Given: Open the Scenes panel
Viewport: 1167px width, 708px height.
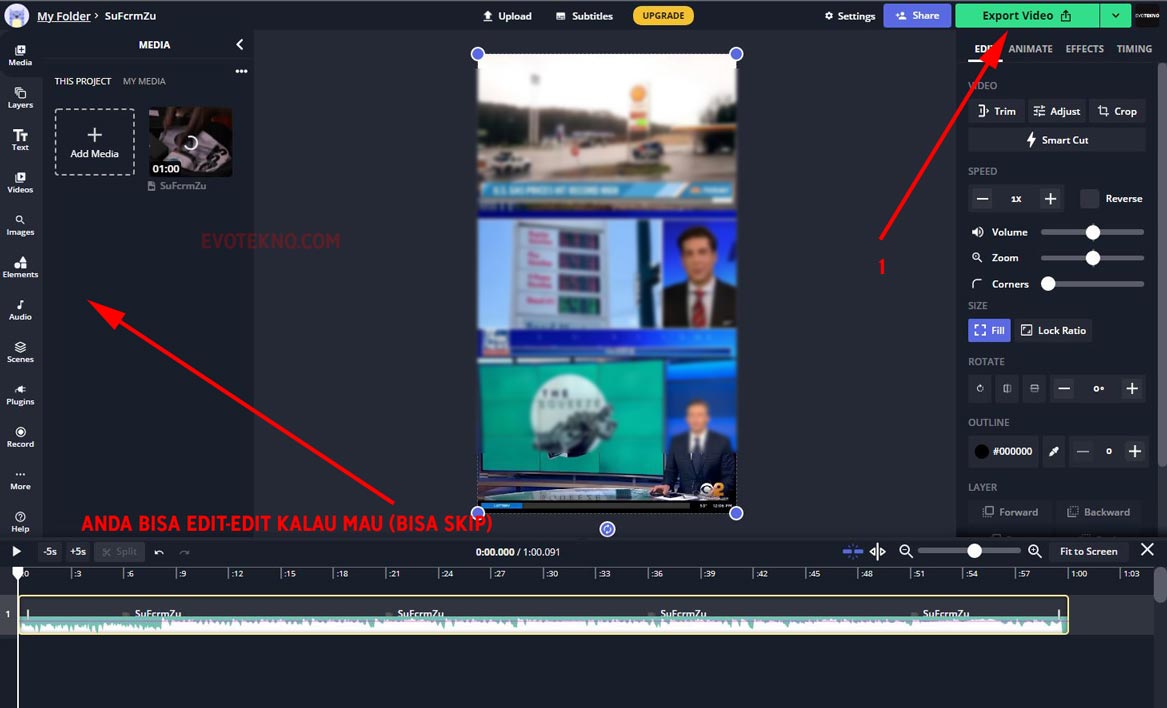Looking at the screenshot, I should 20,351.
